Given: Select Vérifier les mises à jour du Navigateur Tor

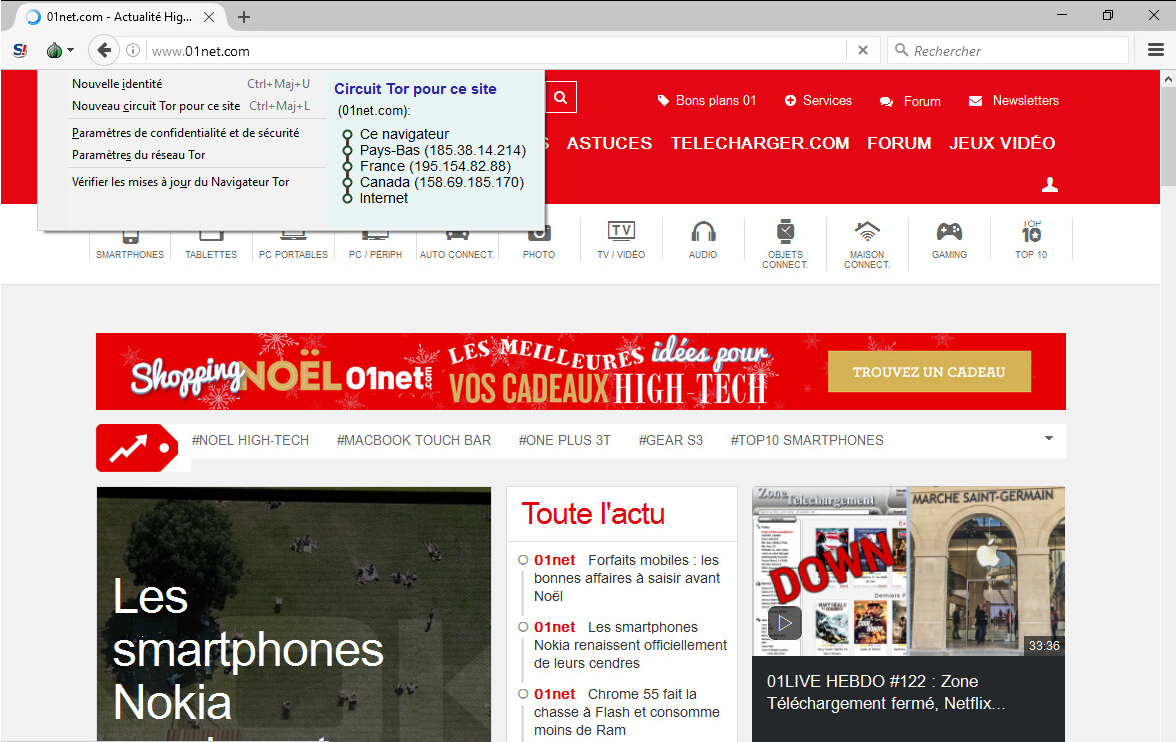Looking at the screenshot, I should [x=181, y=182].
